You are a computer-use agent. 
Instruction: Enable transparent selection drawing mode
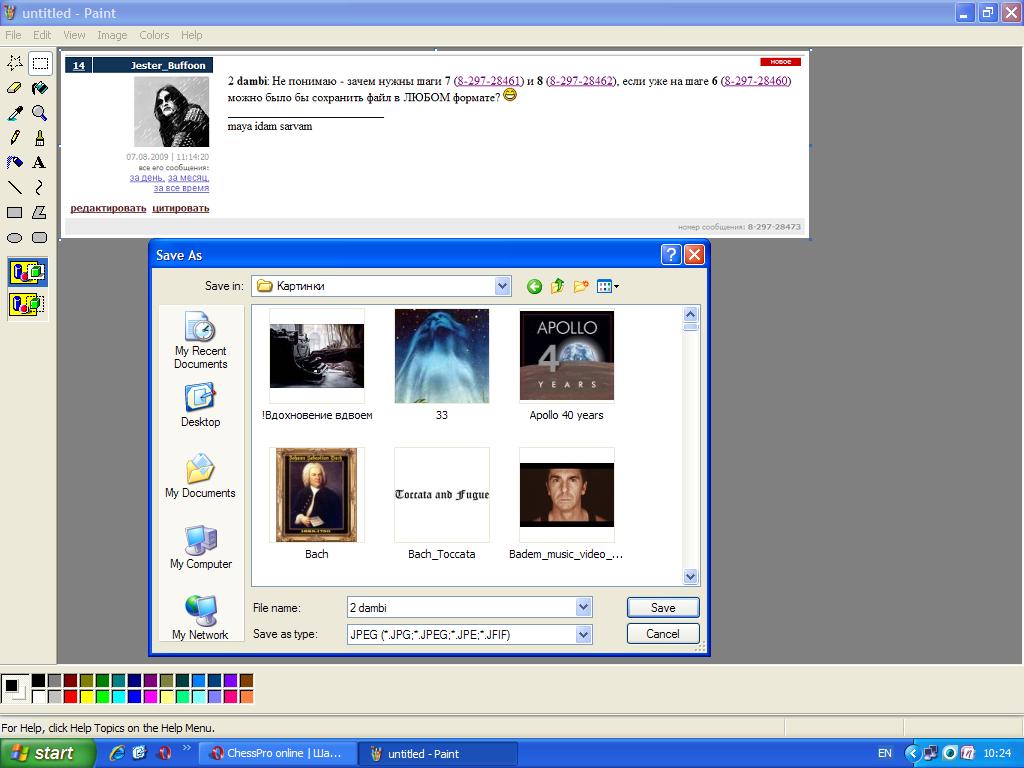27,304
